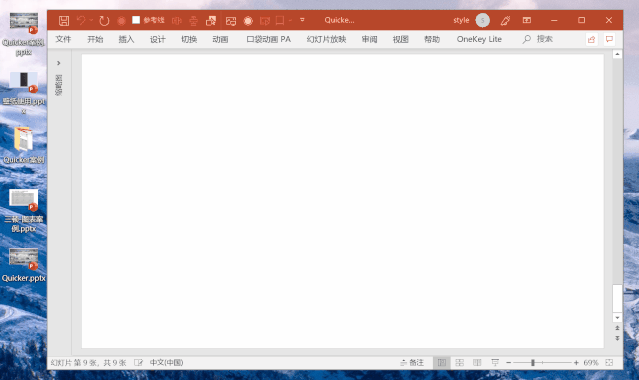639x380 pixels.
Task: Click the spelling check status bar icon
Action: [139, 362]
